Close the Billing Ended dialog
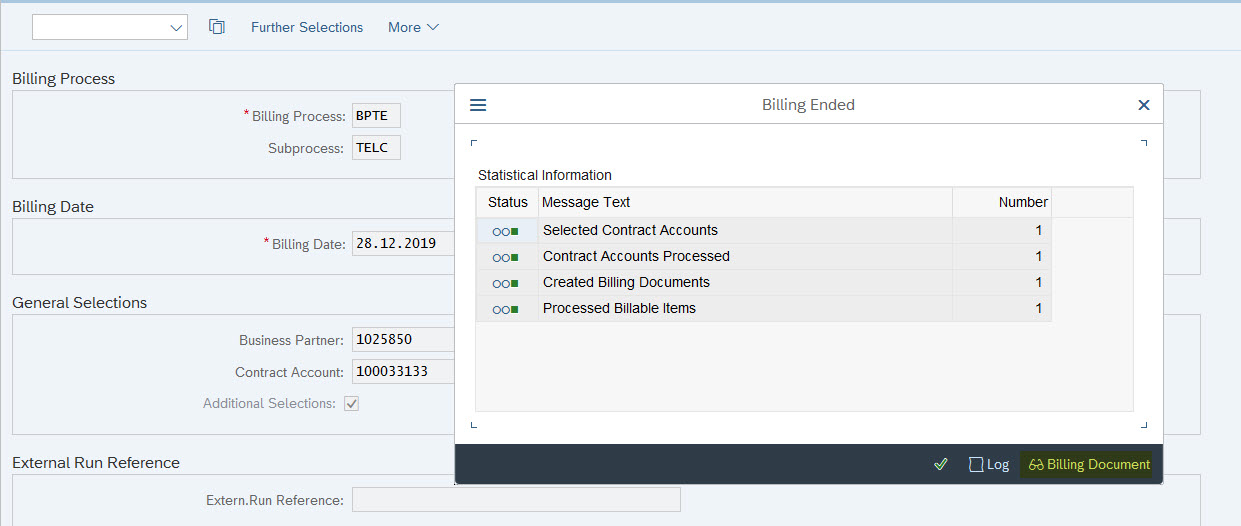The width and height of the screenshot is (1241, 526). pos(1144,105)
